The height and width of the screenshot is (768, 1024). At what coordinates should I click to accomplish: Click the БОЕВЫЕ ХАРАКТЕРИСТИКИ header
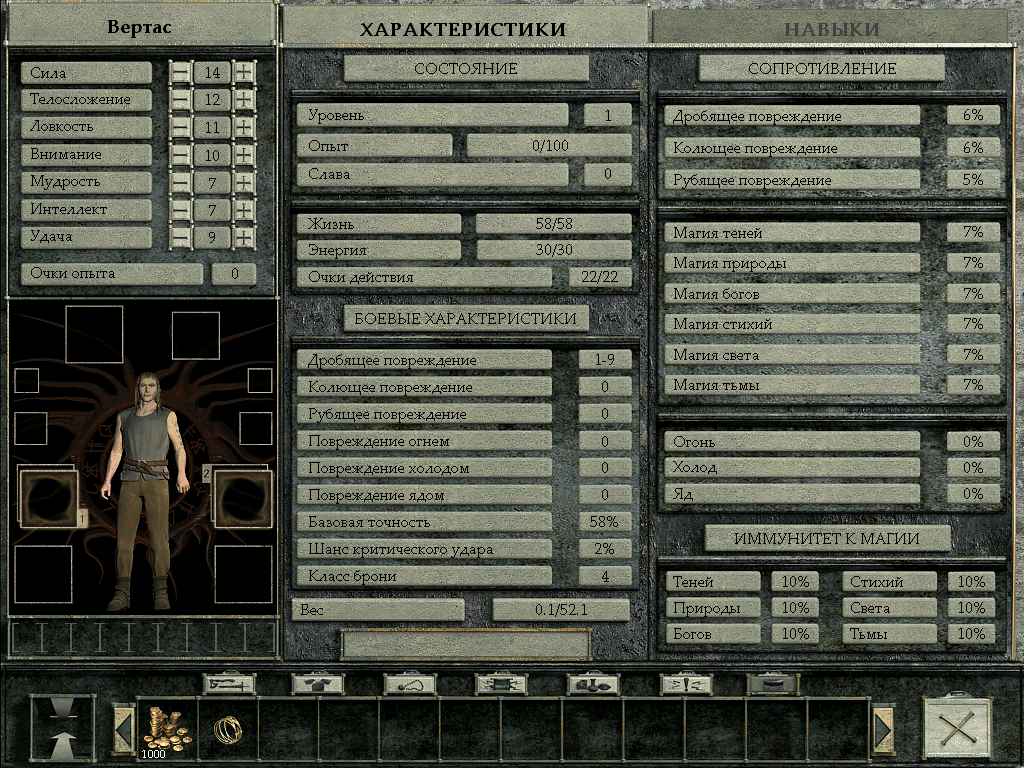coord(466,318)
